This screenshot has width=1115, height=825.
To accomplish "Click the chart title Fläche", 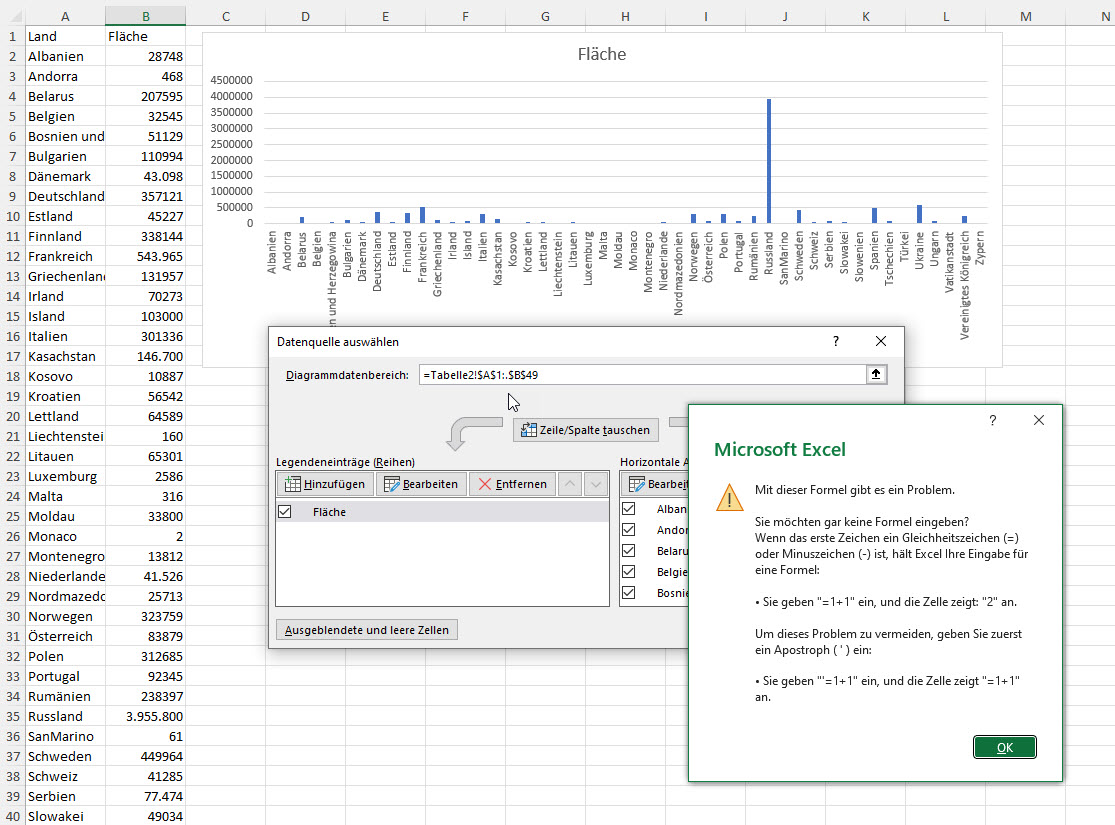I will coord(602,54).
